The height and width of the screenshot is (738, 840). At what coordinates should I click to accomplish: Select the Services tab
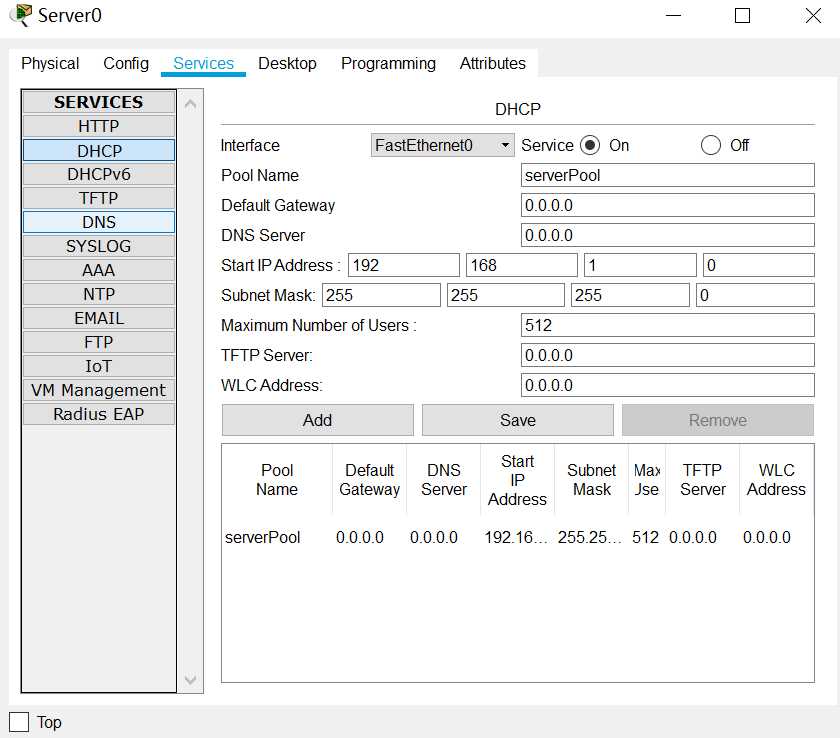[x=203, y=64]
